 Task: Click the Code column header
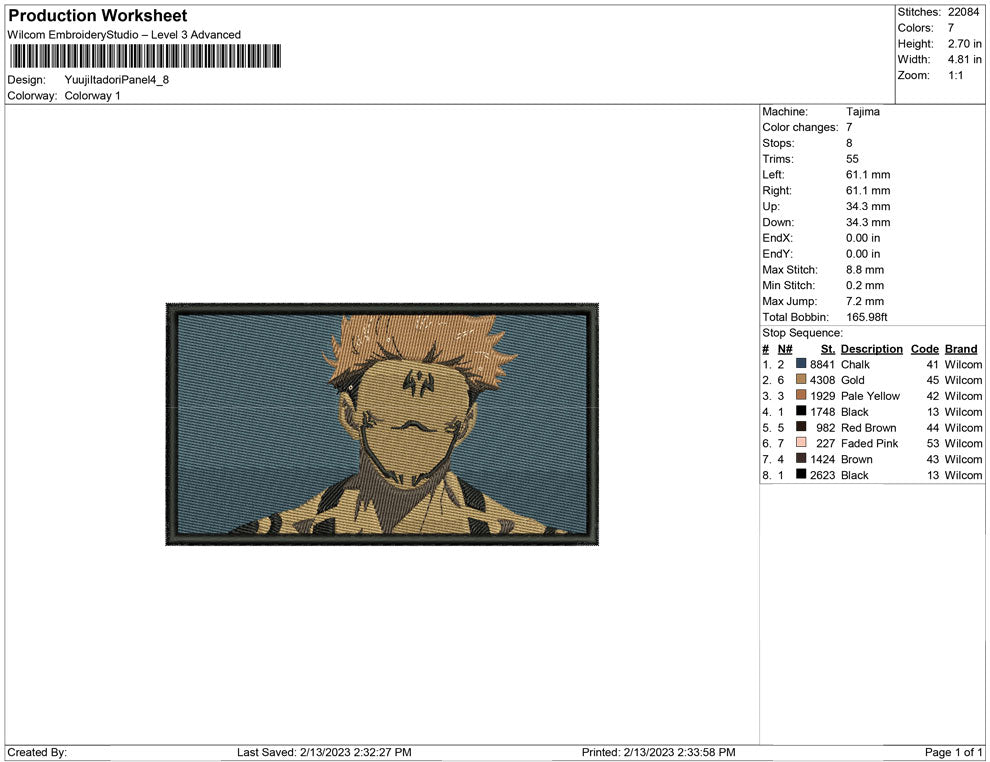click(x=925, y=349)
